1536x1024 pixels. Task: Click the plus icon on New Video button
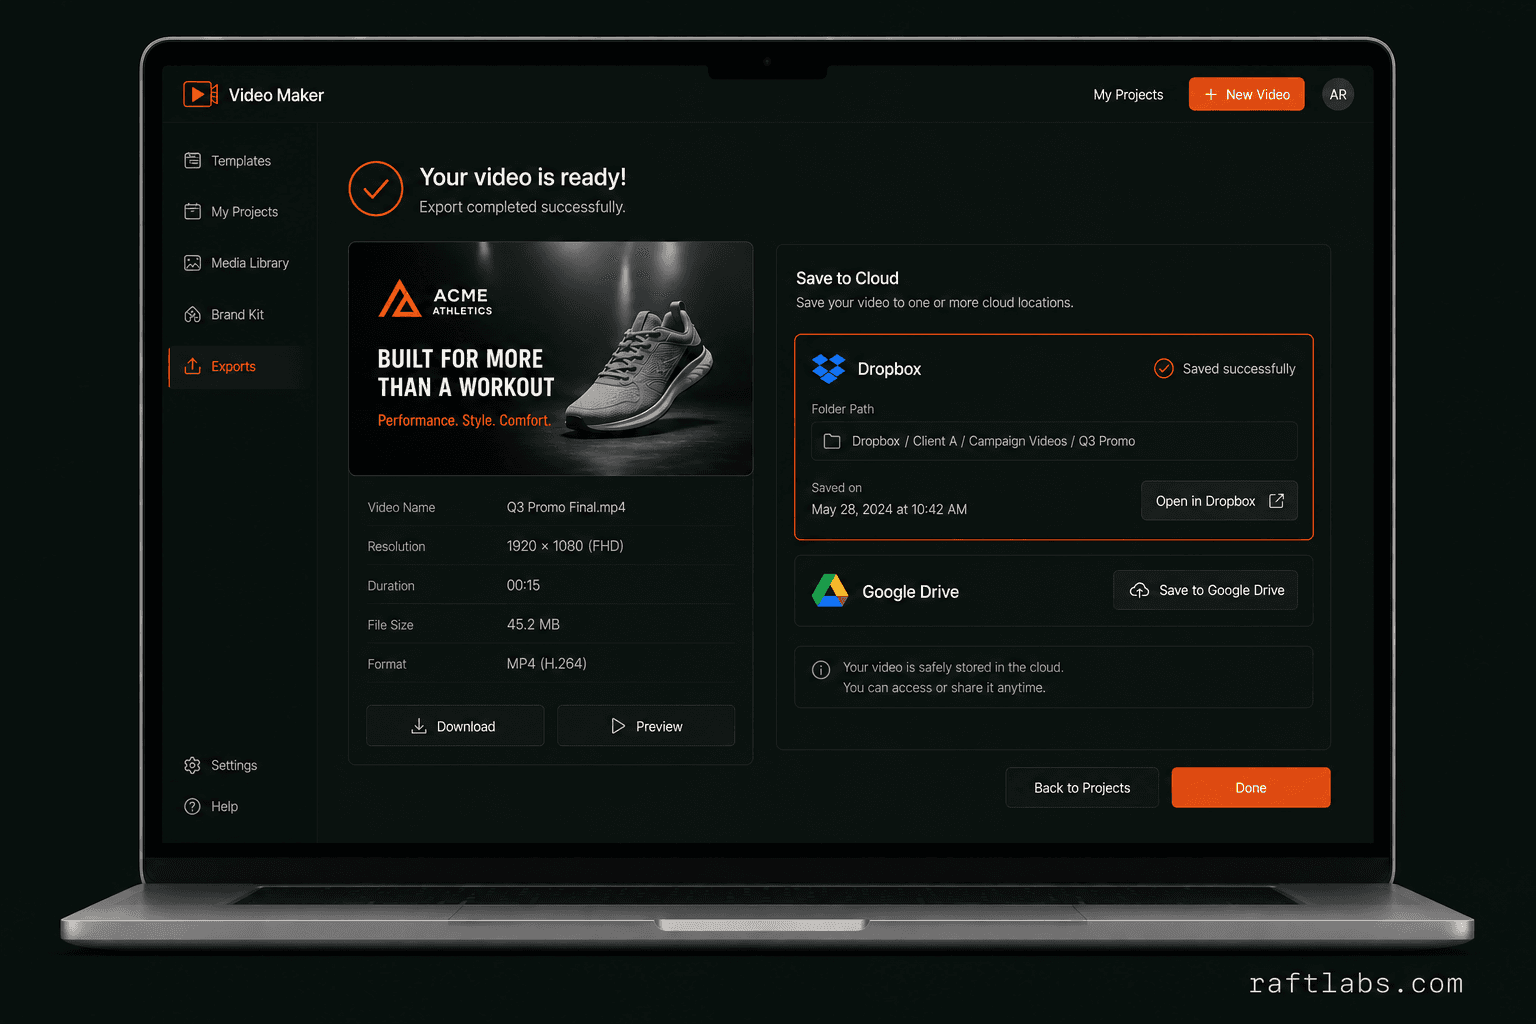click(1211, 94)
